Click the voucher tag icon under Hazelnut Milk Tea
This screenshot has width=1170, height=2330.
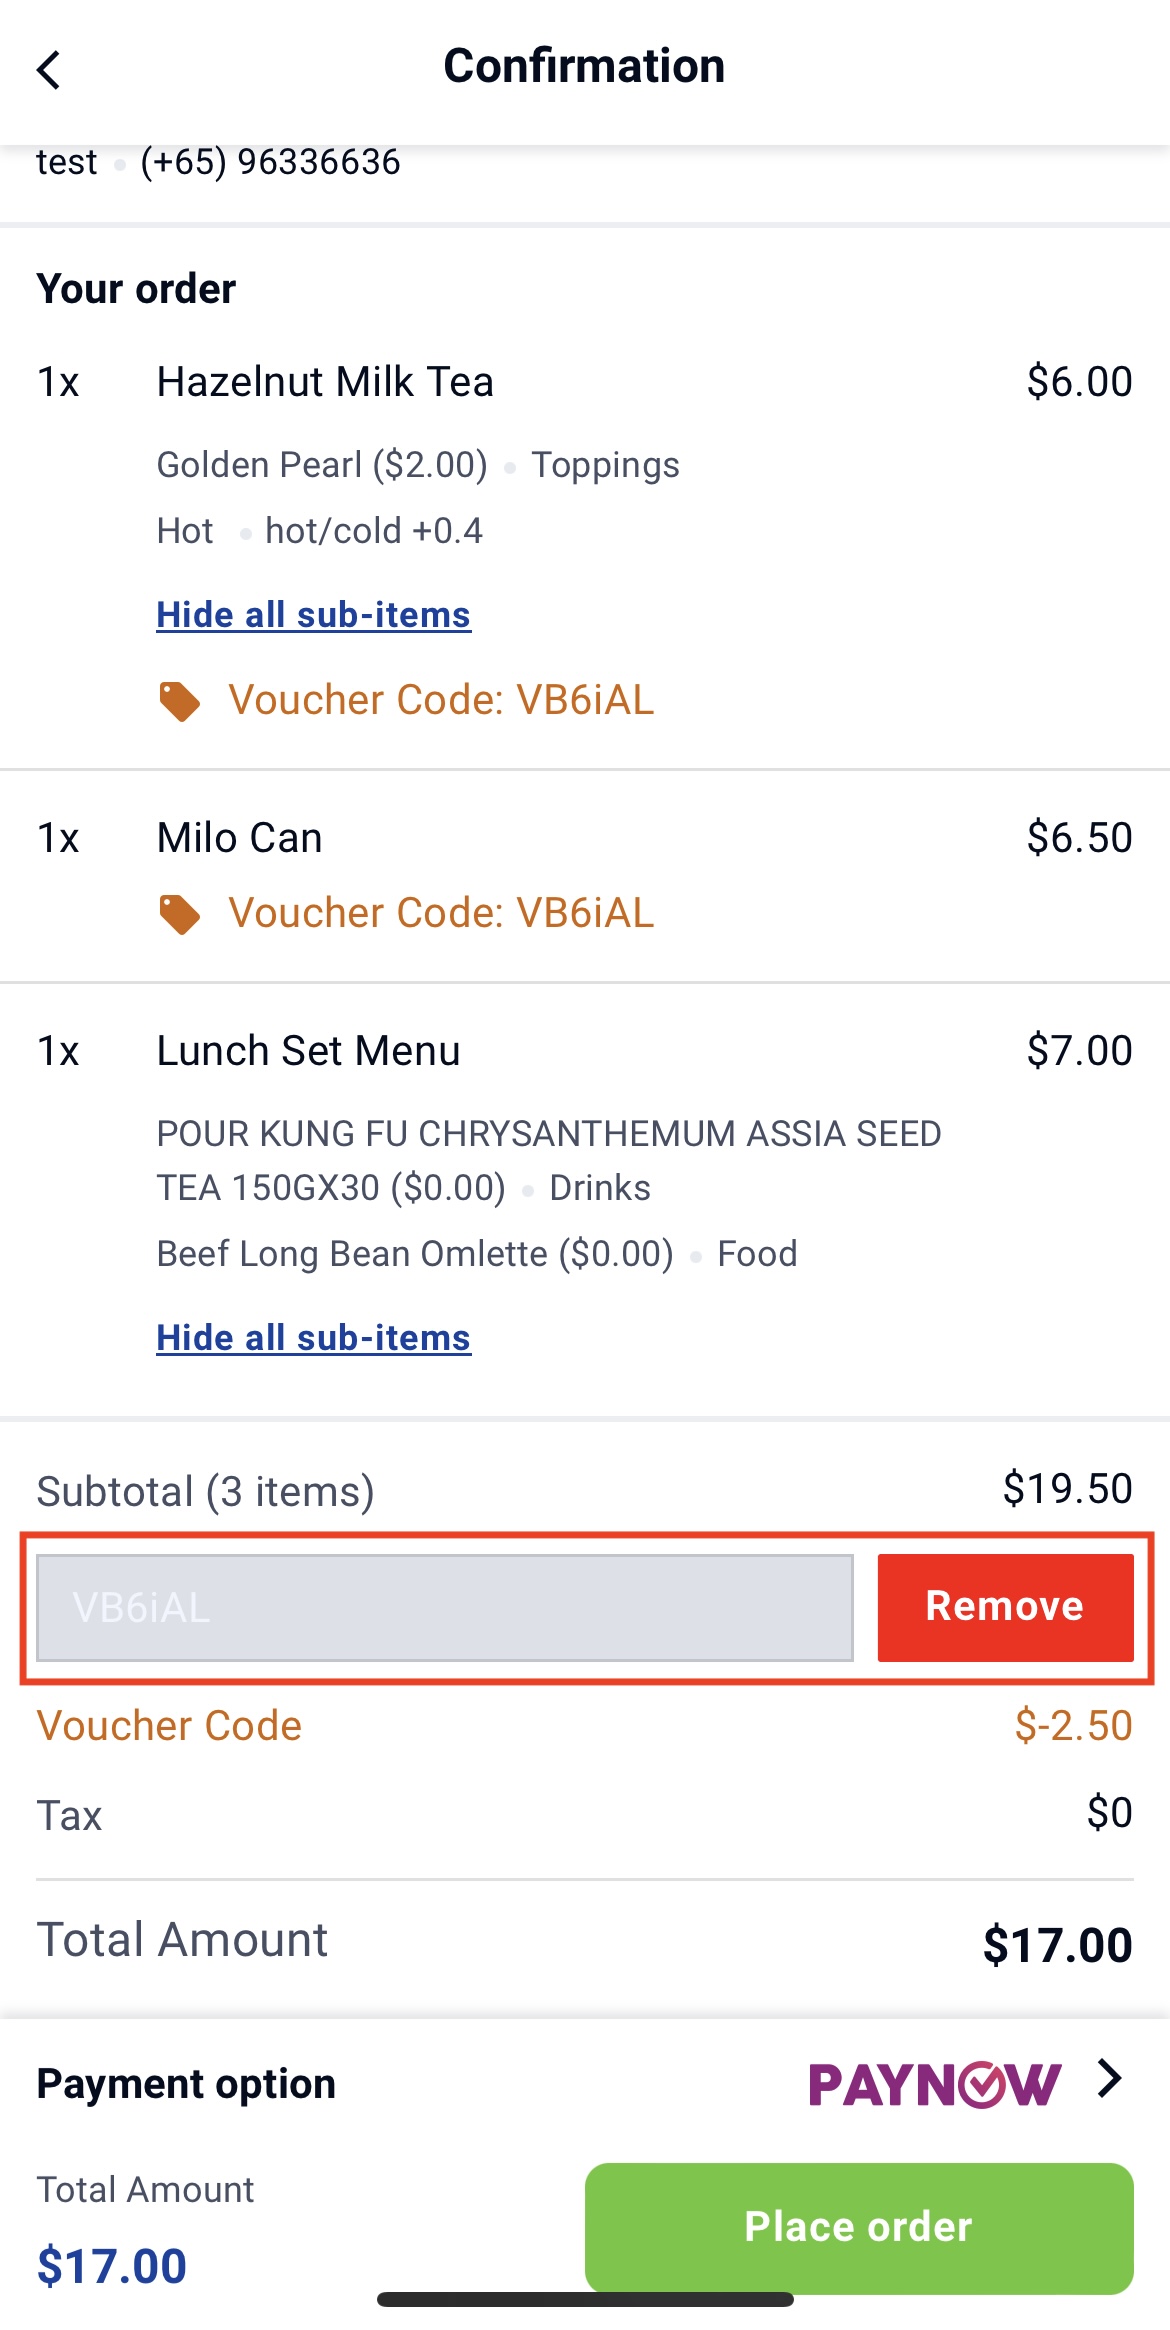click(x=179, y=701)
